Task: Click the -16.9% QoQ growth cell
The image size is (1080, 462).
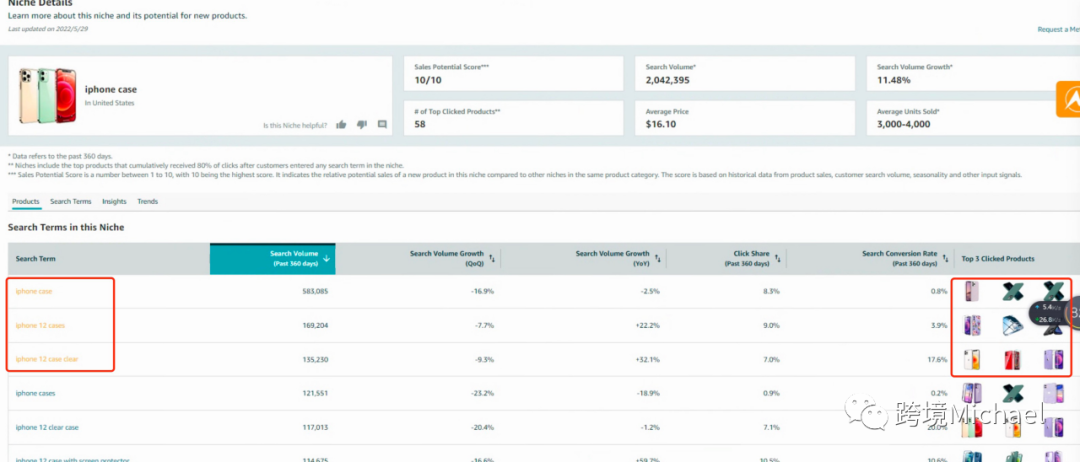Action: click(482, 291)
